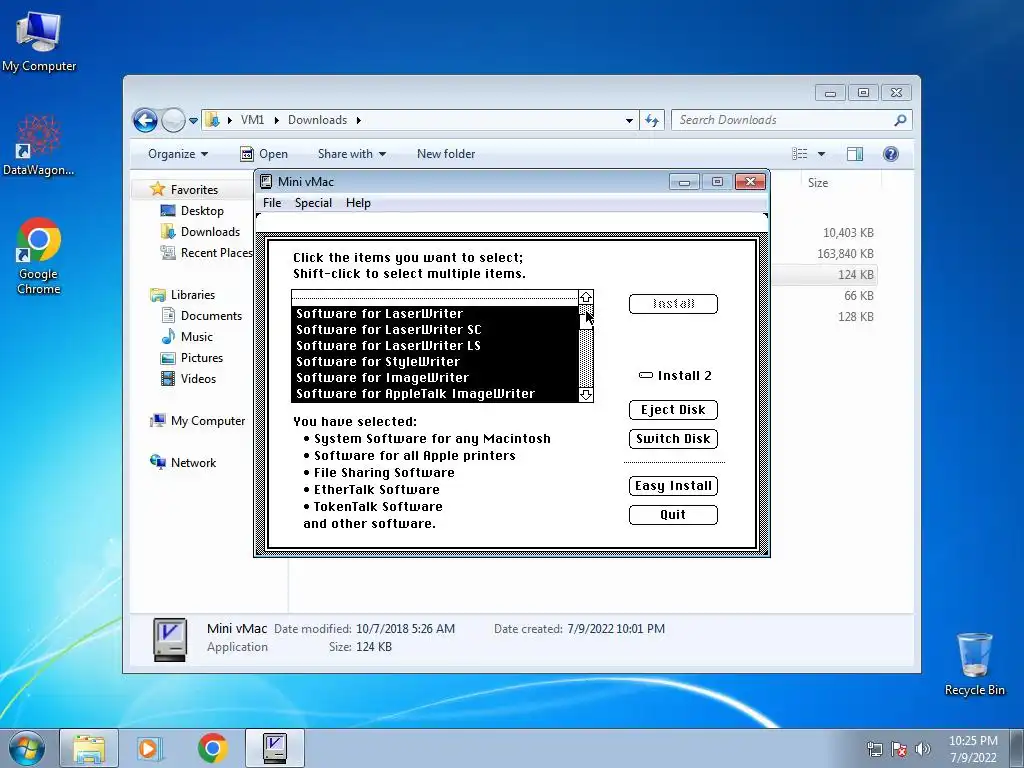Expand the Organize dropdown
Screen dimensions: 1024x768
click(x=178, y=154)
